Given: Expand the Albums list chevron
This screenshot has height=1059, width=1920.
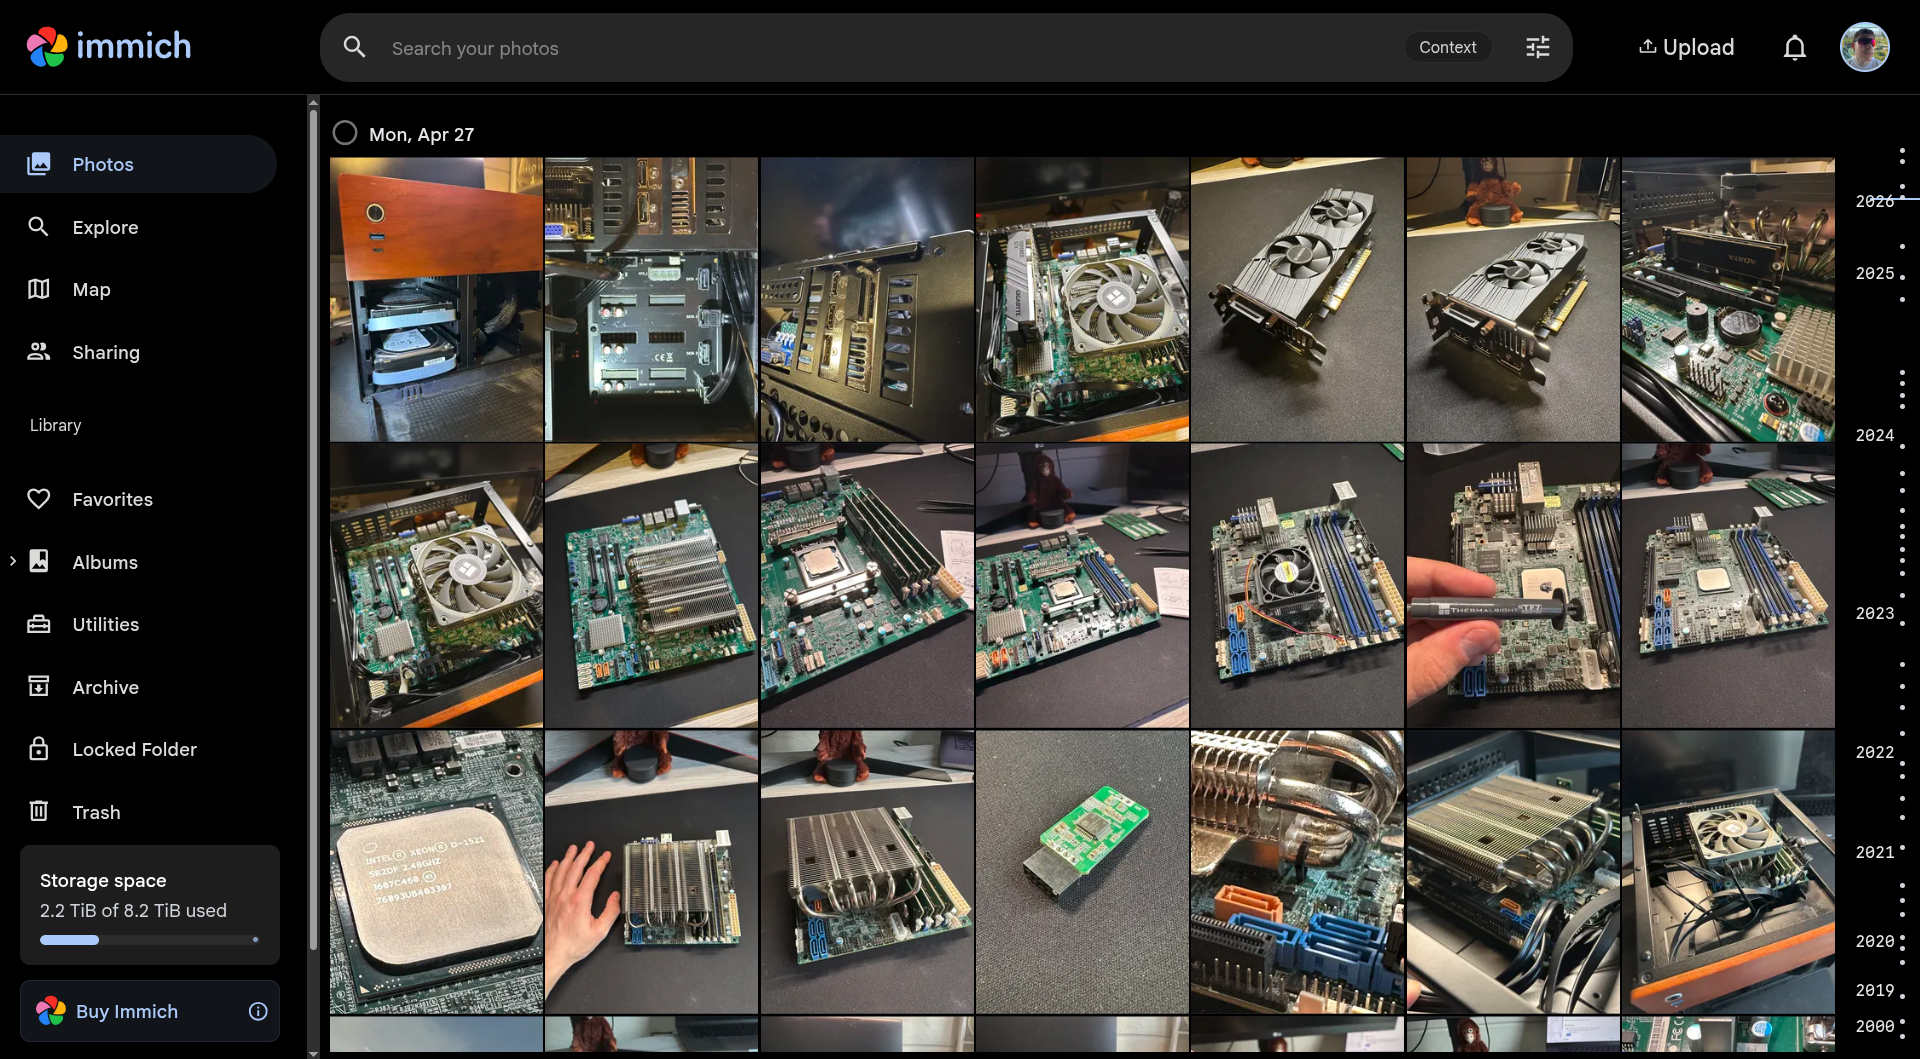Looking at the screenshot, I should (12, 561).
